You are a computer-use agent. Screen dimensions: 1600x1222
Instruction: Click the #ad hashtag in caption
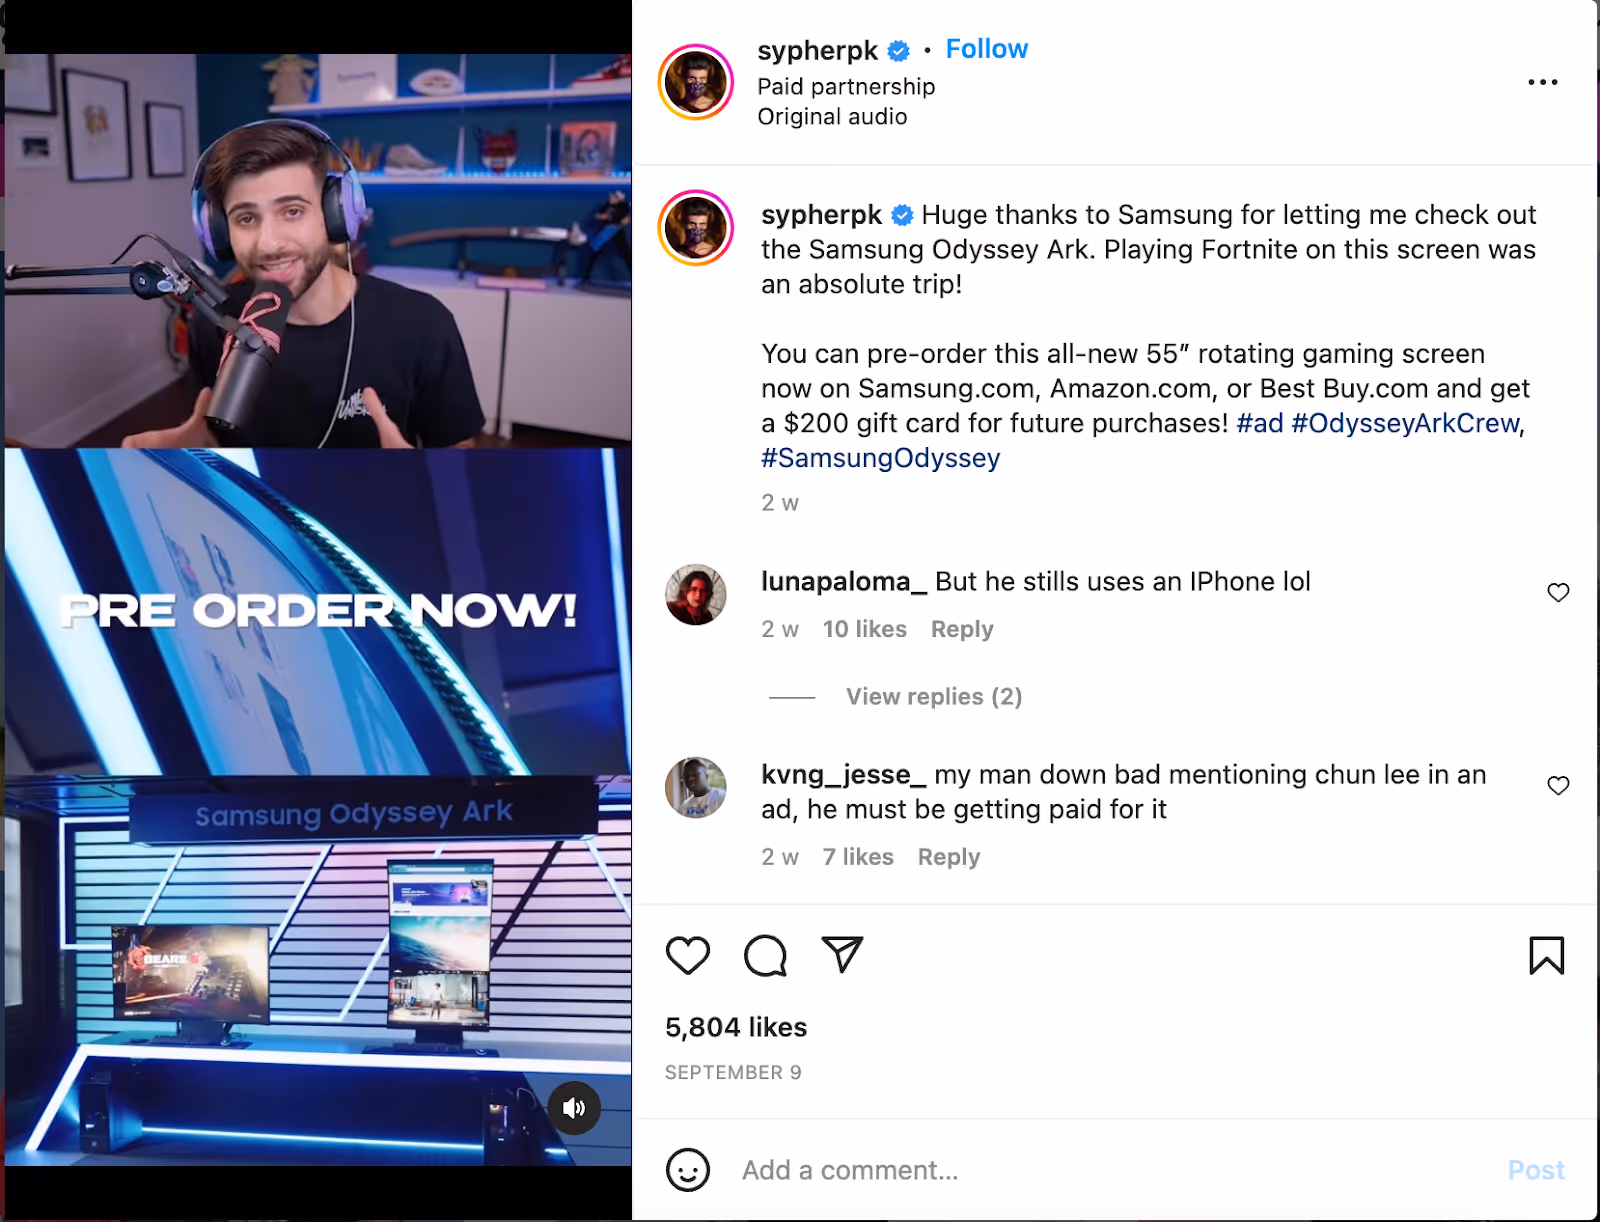point(1259,423)
